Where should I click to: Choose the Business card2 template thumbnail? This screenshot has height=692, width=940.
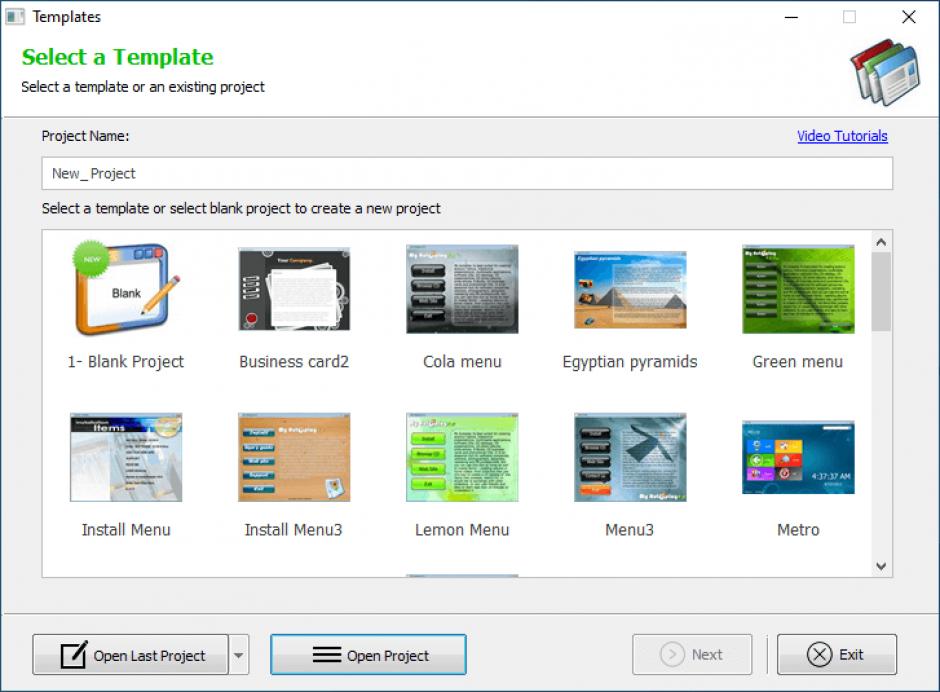294,289
